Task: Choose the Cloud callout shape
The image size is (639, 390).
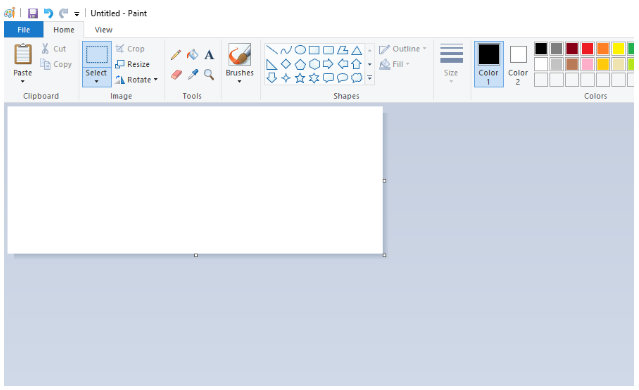Action: point(357,78)
